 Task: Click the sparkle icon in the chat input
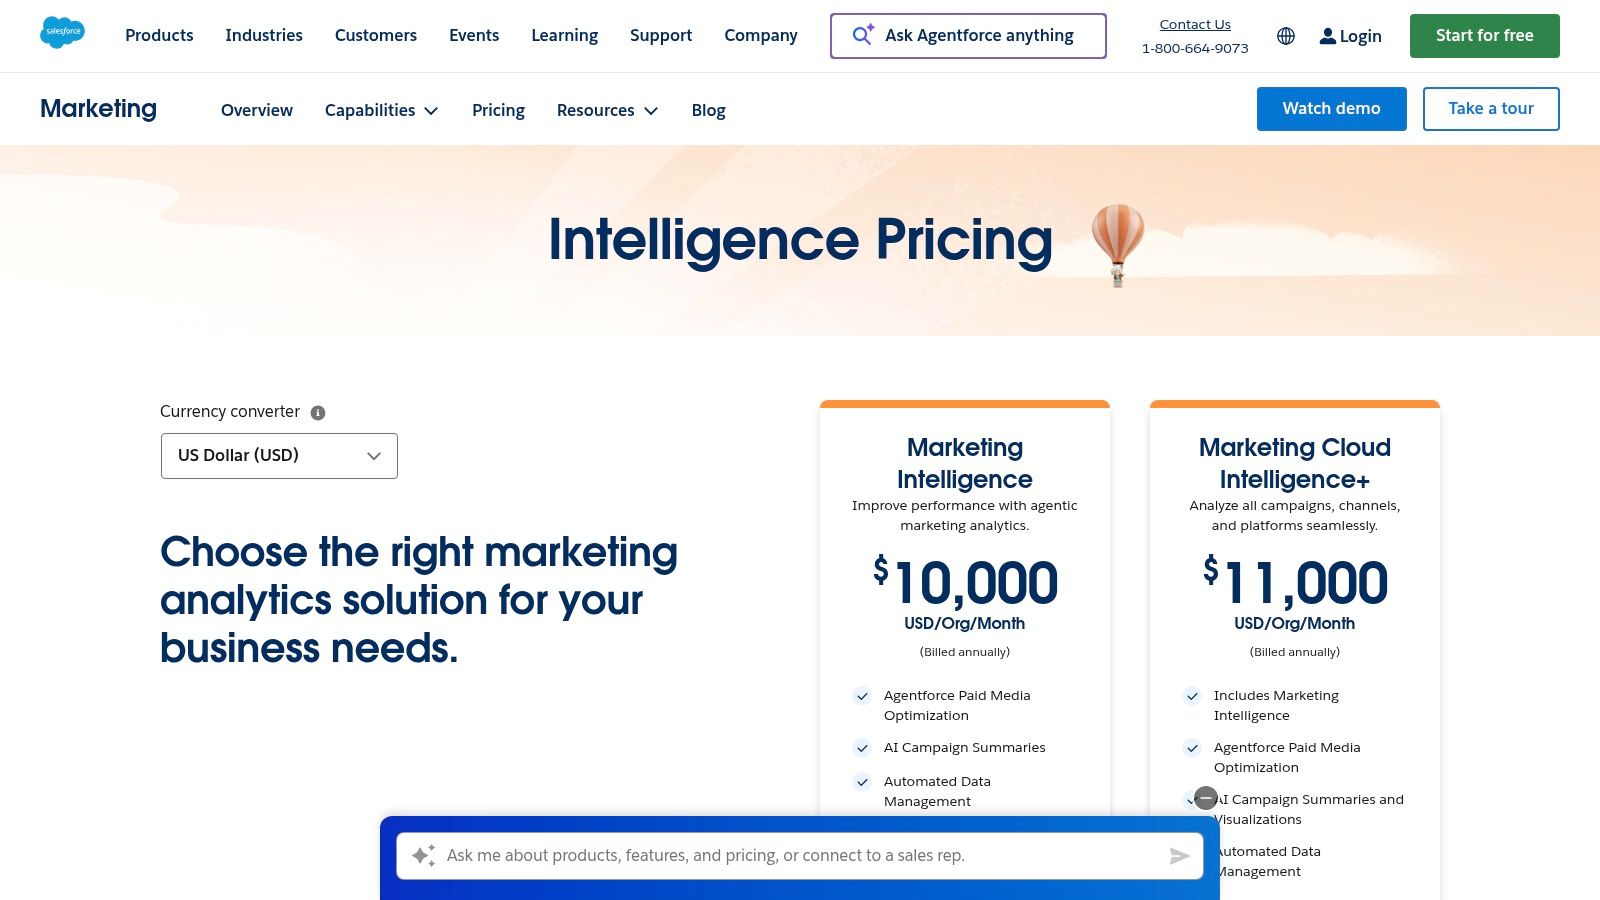[423, 856]
